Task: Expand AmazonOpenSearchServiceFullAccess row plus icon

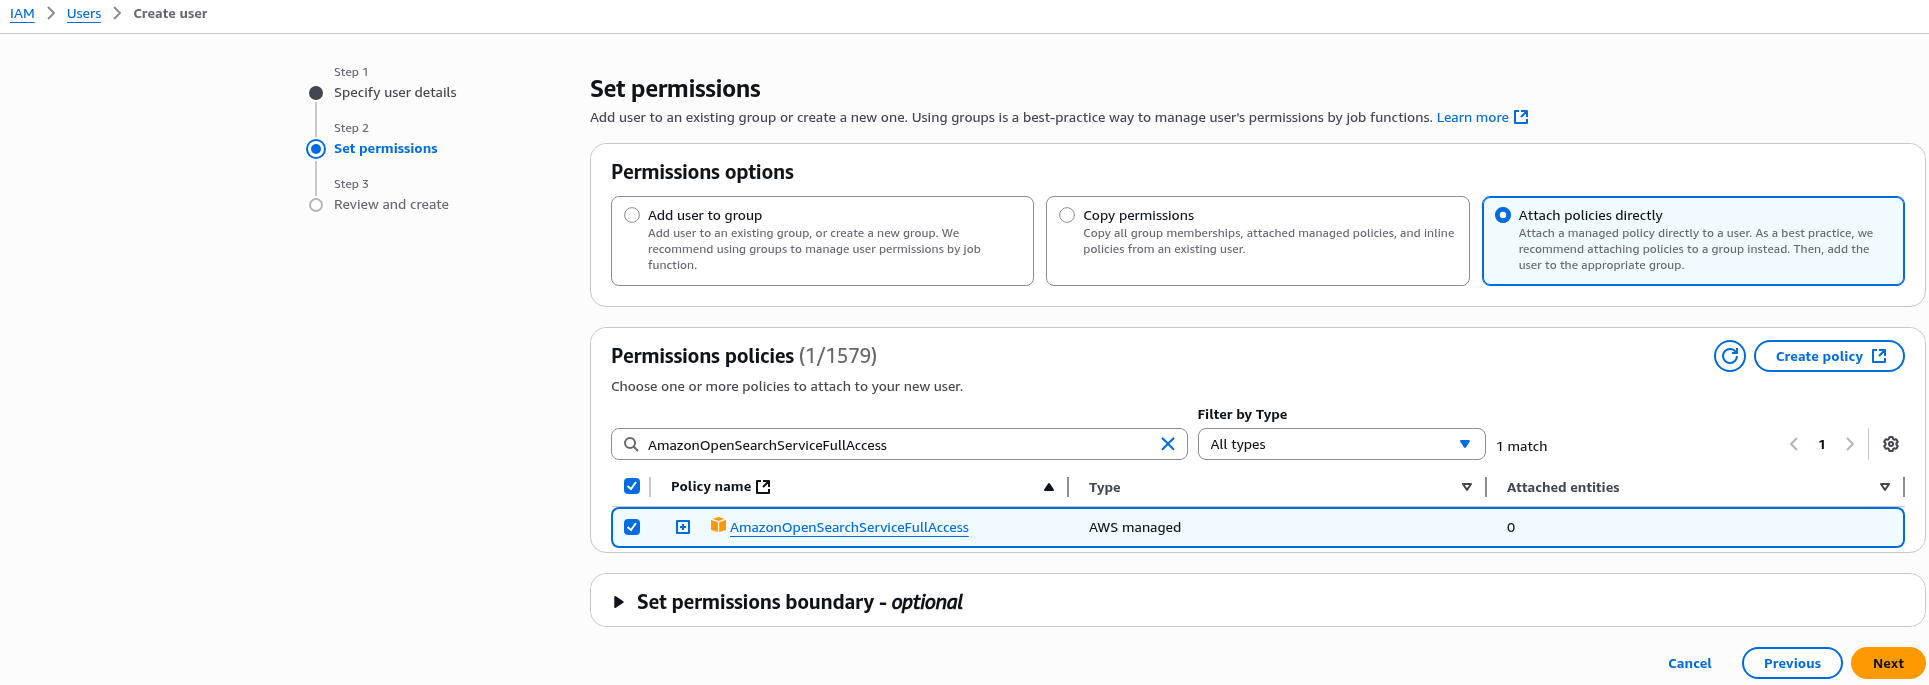Action: (683, 527)
